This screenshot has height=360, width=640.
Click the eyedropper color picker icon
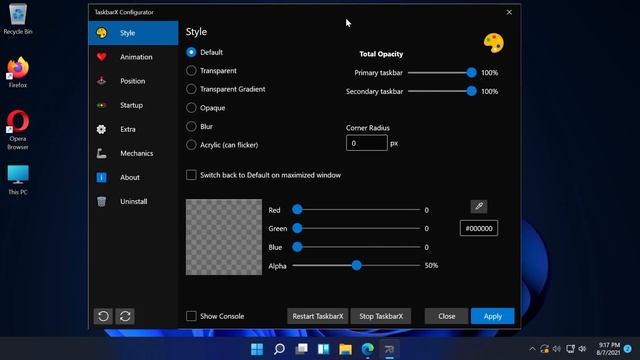tap(479, 207)
